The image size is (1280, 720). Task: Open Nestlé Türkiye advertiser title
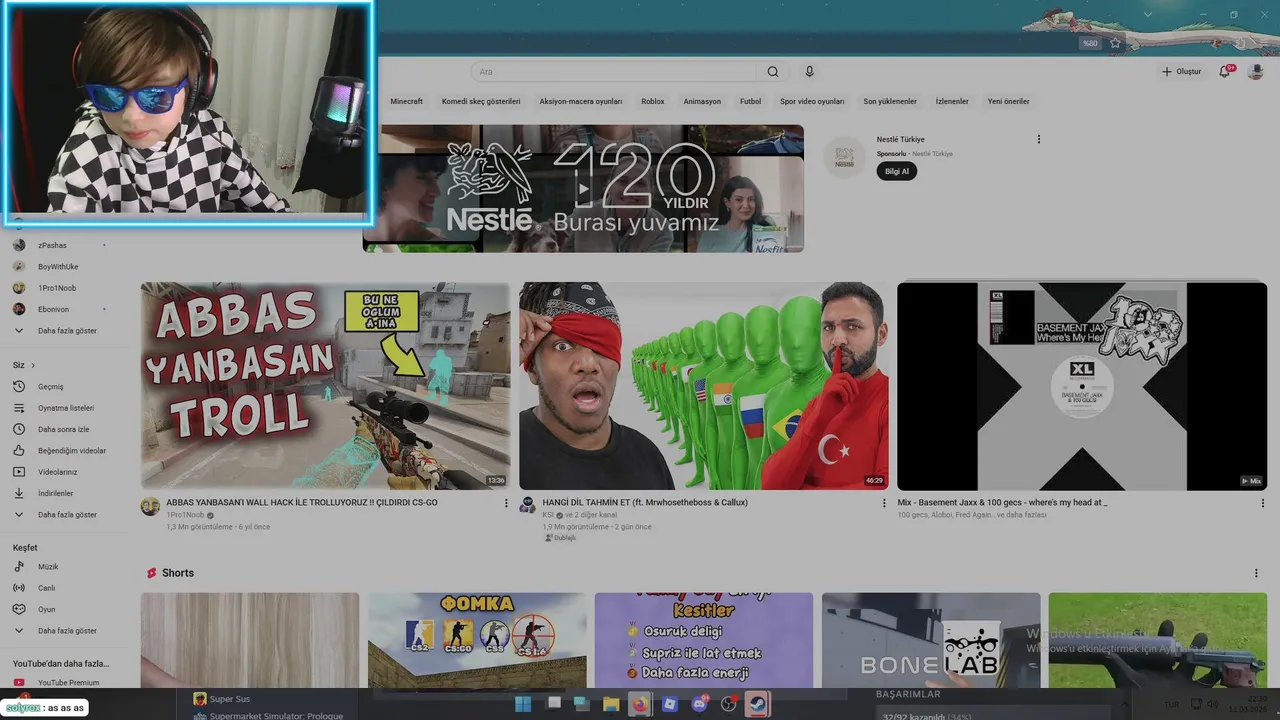pos(900,139)
